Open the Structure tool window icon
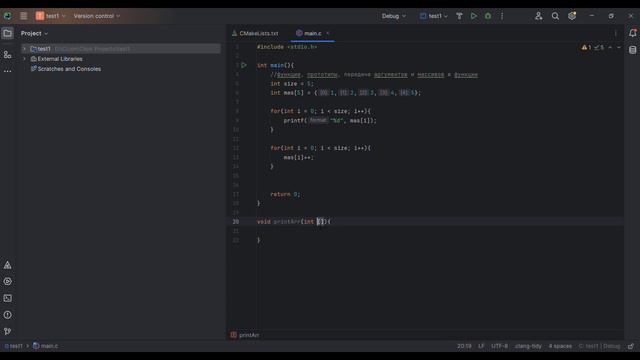This screenshot has height=360, width=640. click(x=7, y=55)
